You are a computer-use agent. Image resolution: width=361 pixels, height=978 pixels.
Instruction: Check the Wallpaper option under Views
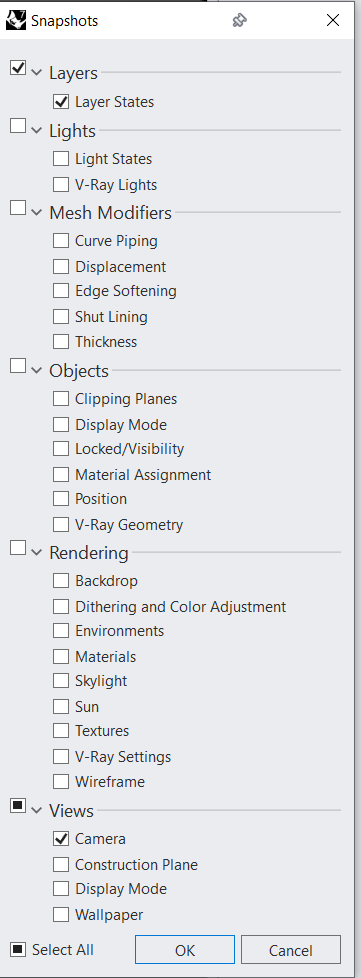point(60,915)
